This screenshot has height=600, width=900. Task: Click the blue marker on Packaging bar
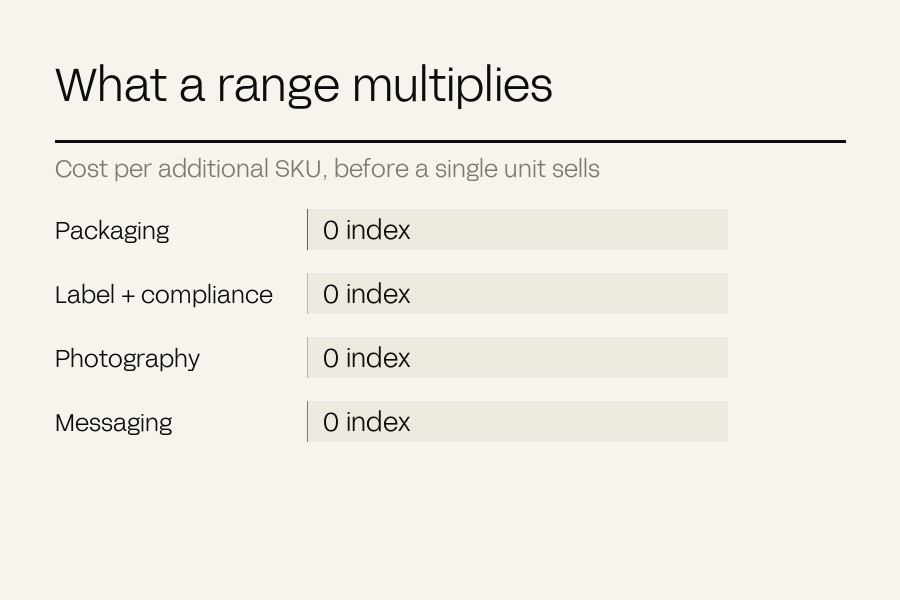pos(308,230)
